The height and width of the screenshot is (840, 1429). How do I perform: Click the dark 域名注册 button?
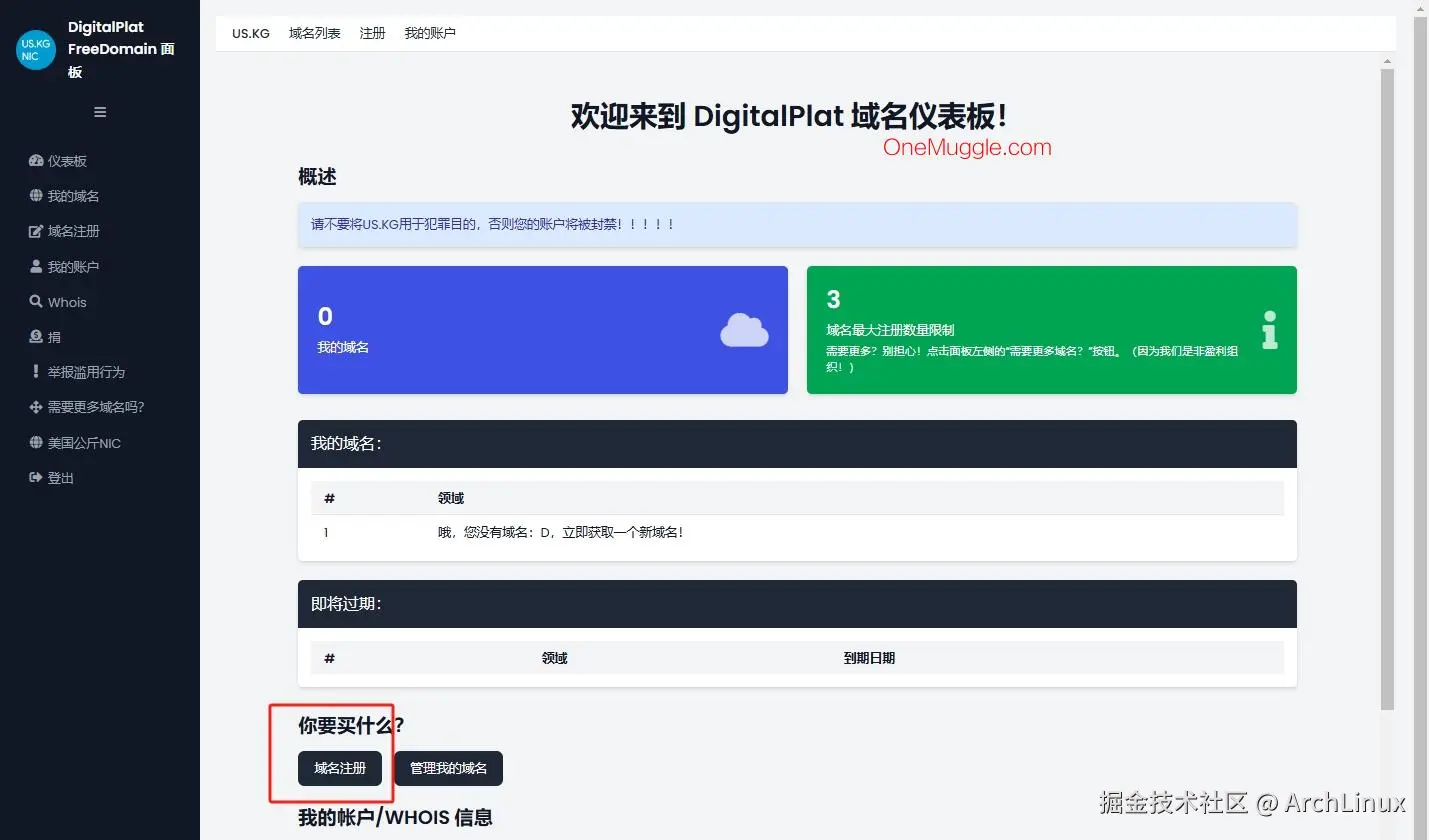coord(340,768)
